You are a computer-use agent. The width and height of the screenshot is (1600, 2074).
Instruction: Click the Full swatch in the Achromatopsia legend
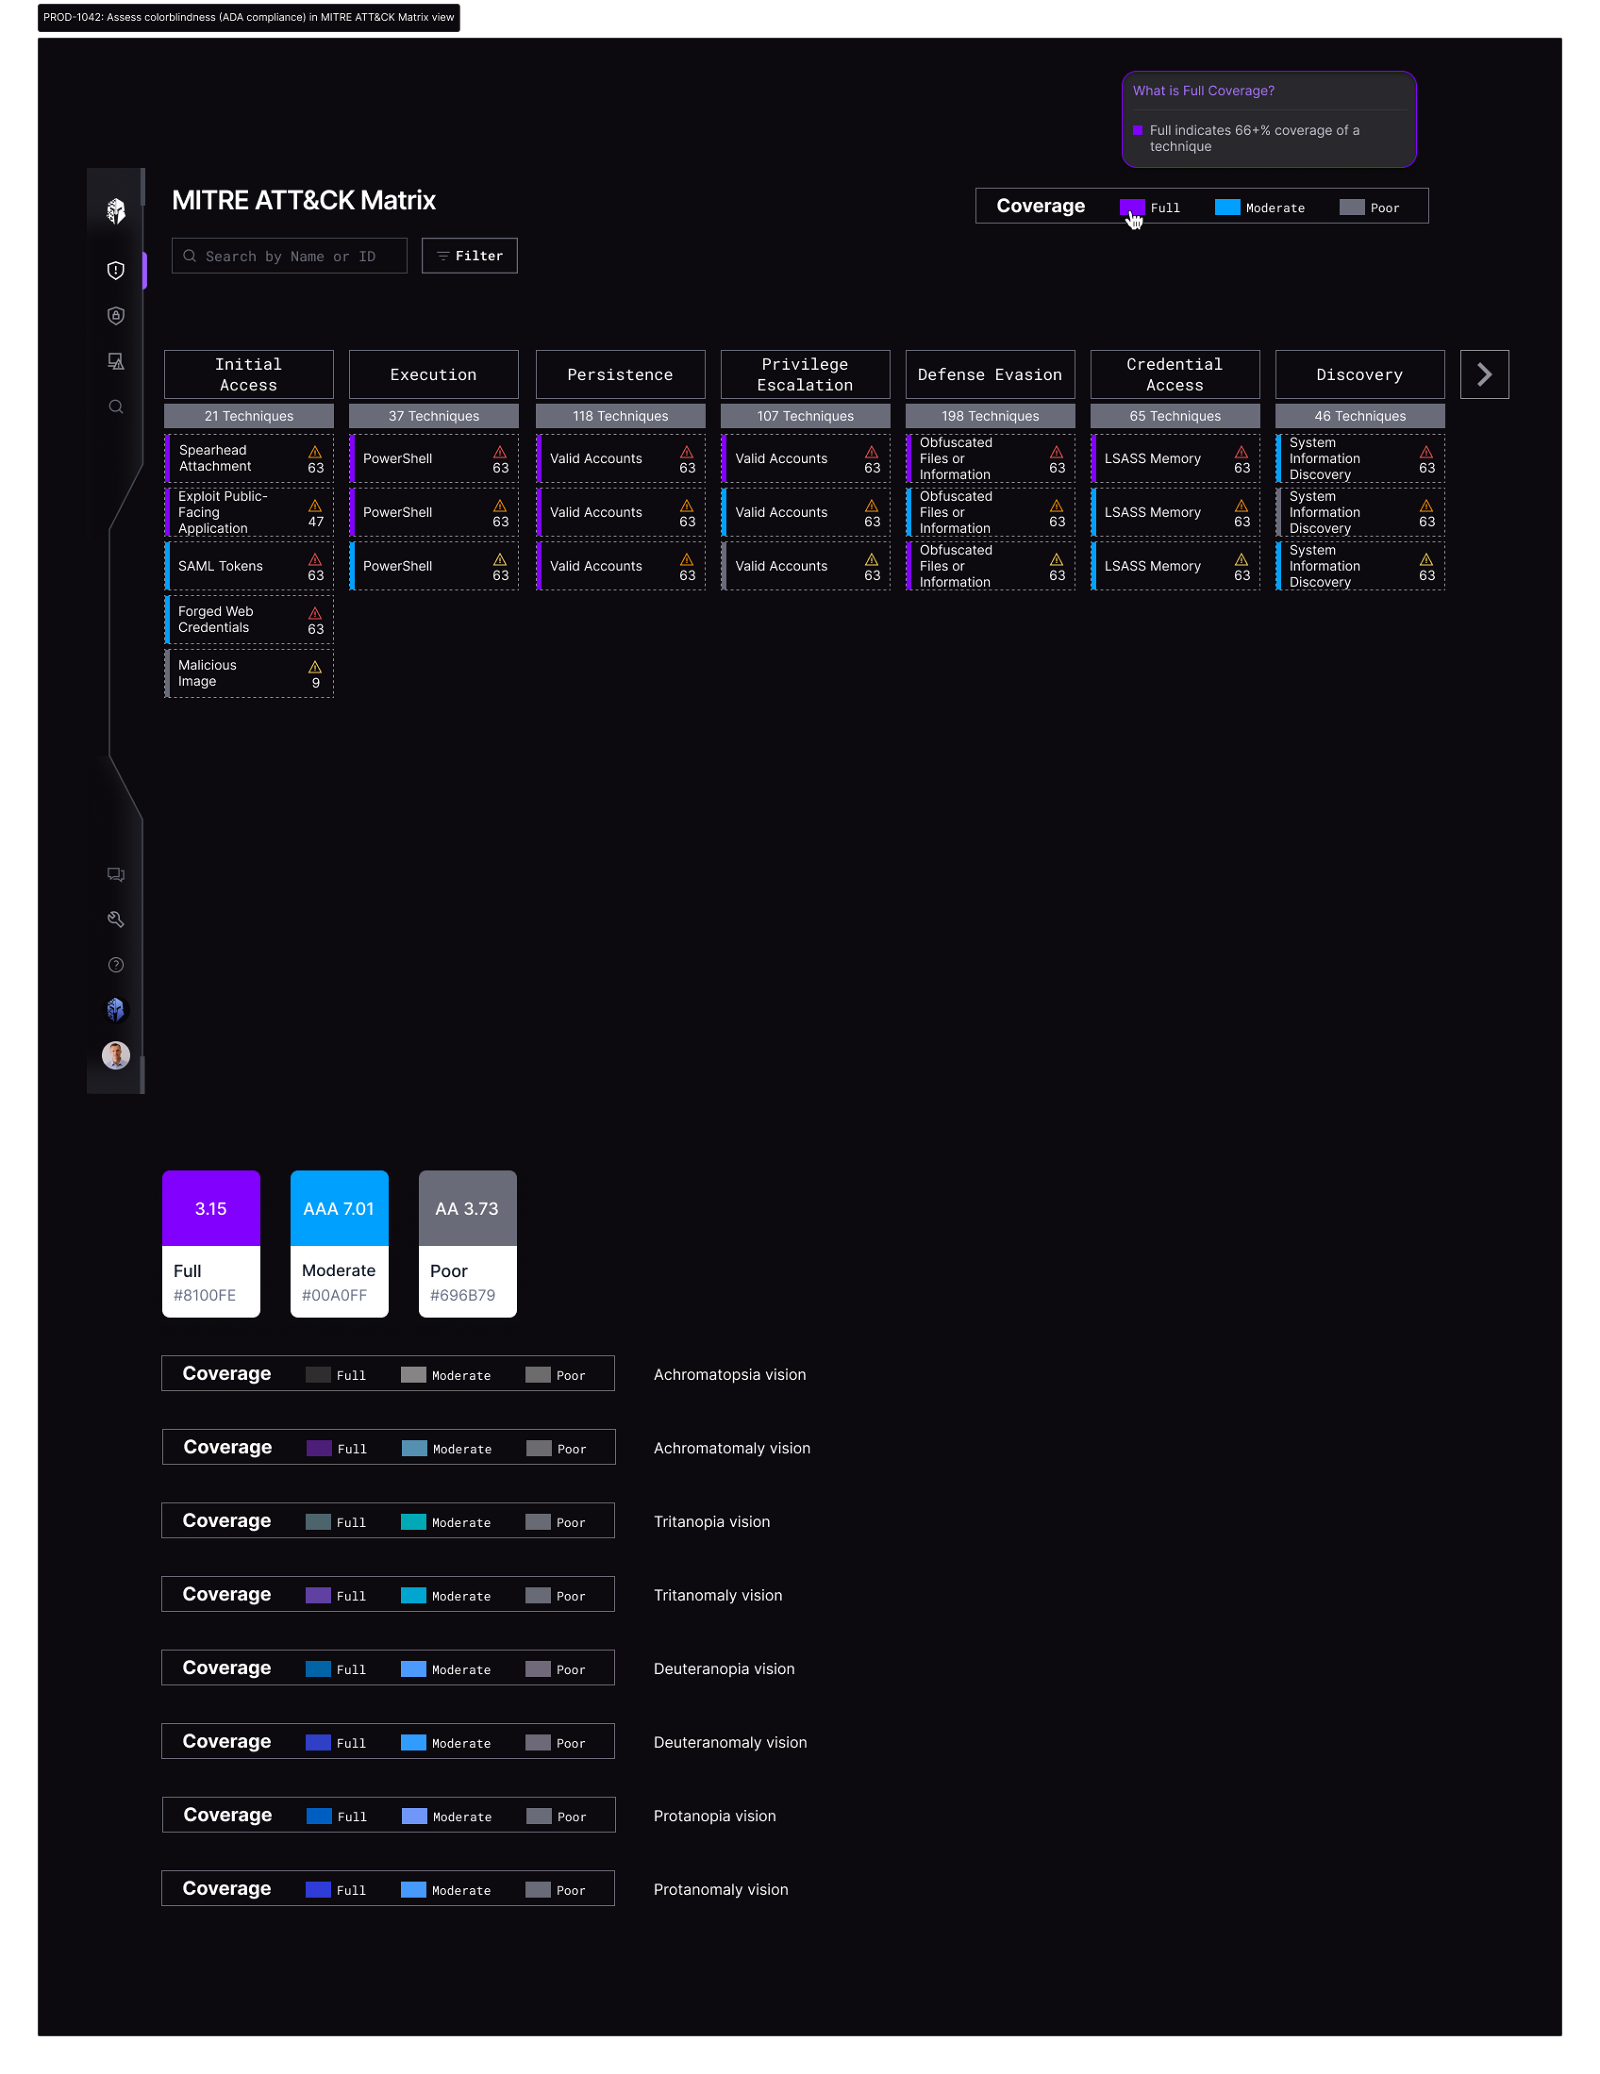(318, 1375)
